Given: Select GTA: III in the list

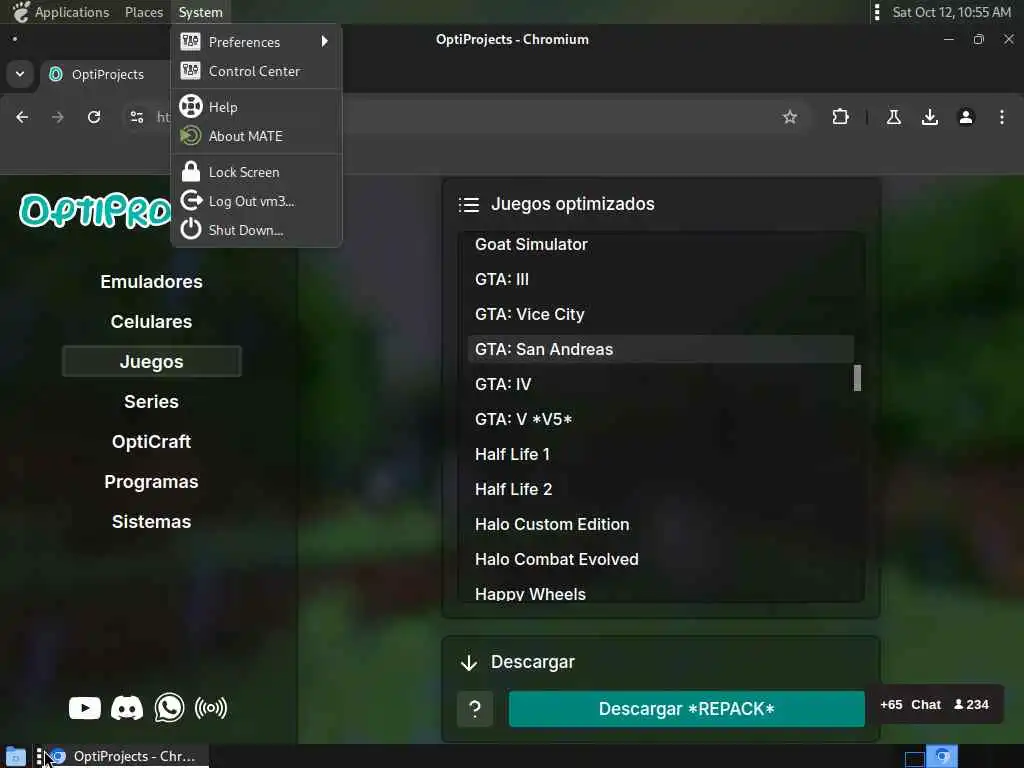Looking at the screenshot, I should 661,280.
